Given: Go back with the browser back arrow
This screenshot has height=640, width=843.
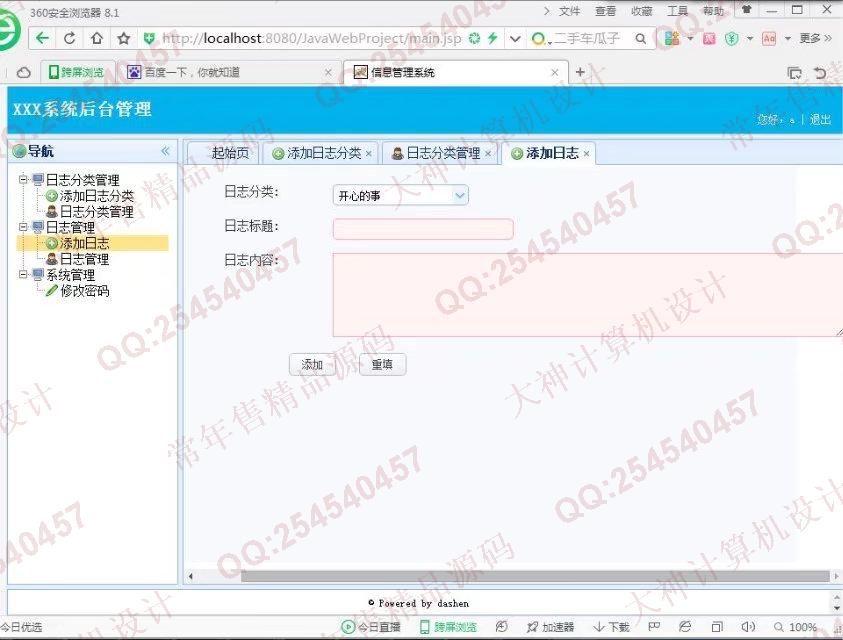Looking at the screenshot, I should 42,39.
